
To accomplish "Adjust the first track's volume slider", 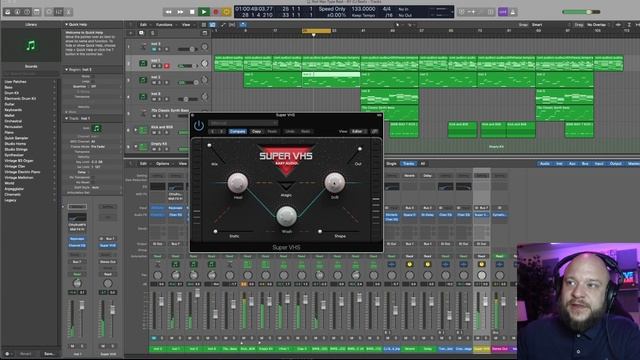I will click(x=188, y=49).
